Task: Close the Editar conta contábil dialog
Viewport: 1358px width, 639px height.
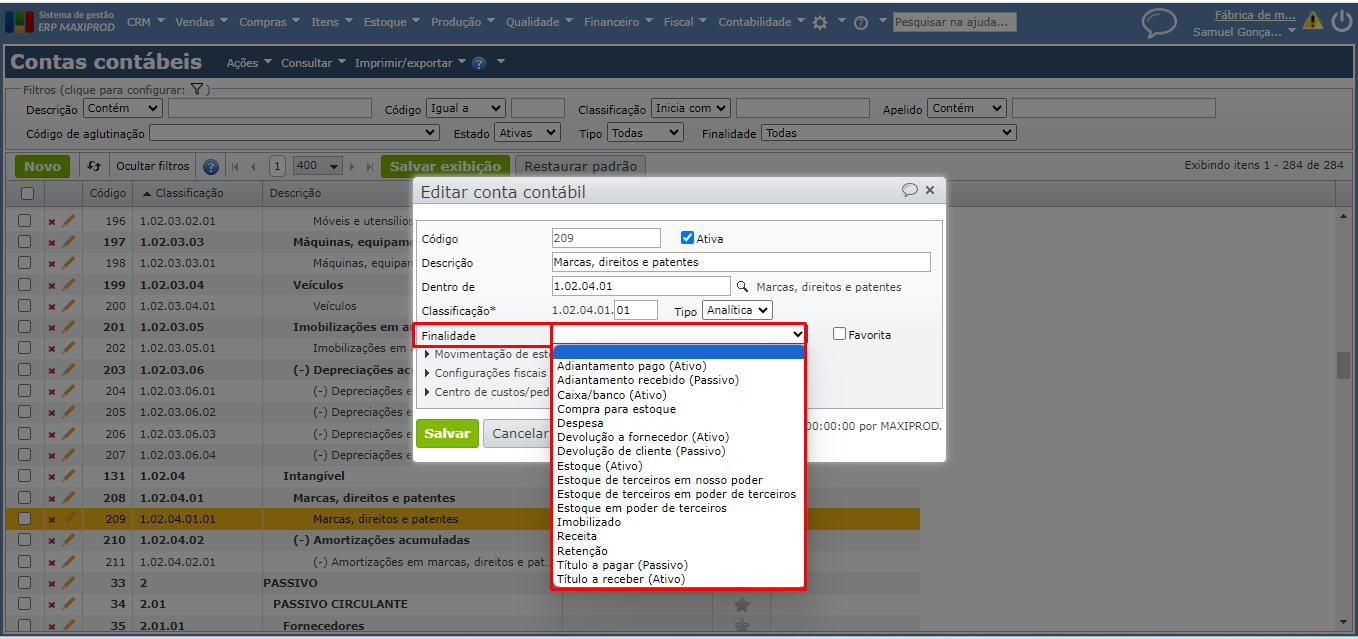Action: (x=930, y=190)
